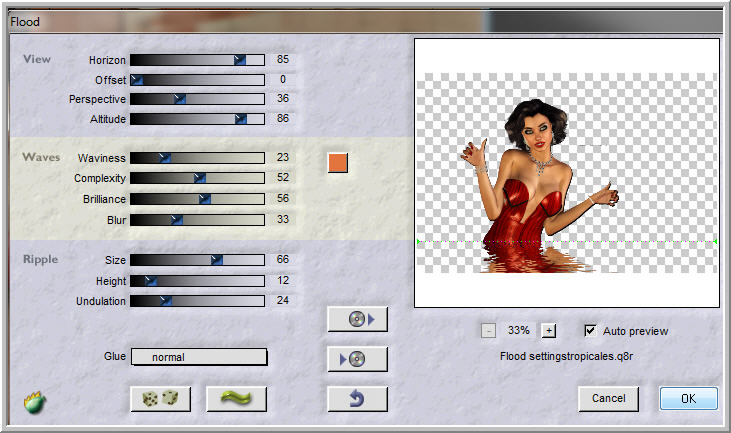Click the Blur slider handle
The width and height of the screenshot is (731, 433).
tap(176, 220)
